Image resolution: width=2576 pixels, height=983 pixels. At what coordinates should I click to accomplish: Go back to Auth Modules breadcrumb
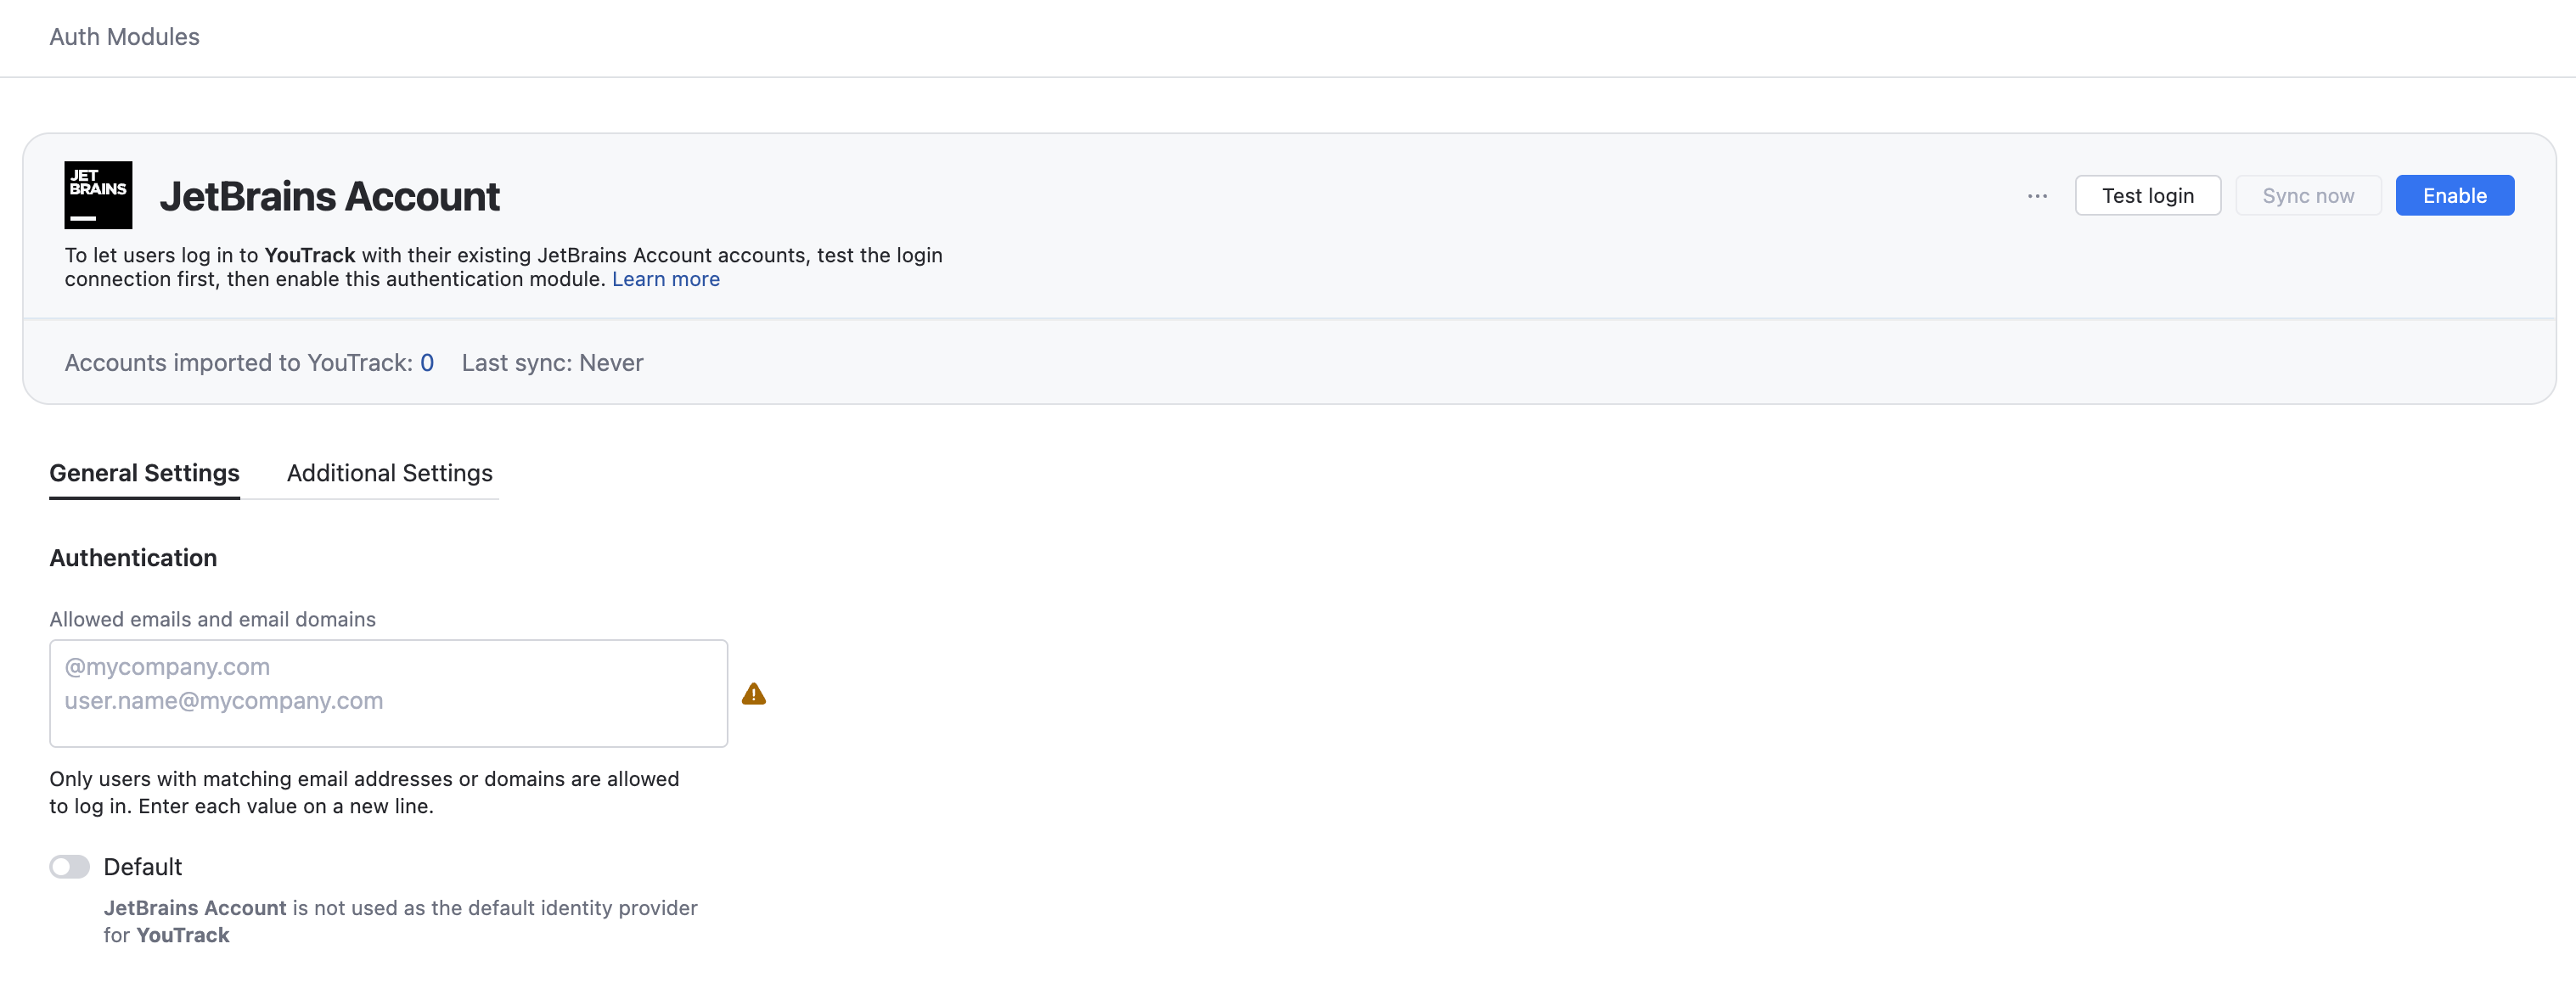124,37
